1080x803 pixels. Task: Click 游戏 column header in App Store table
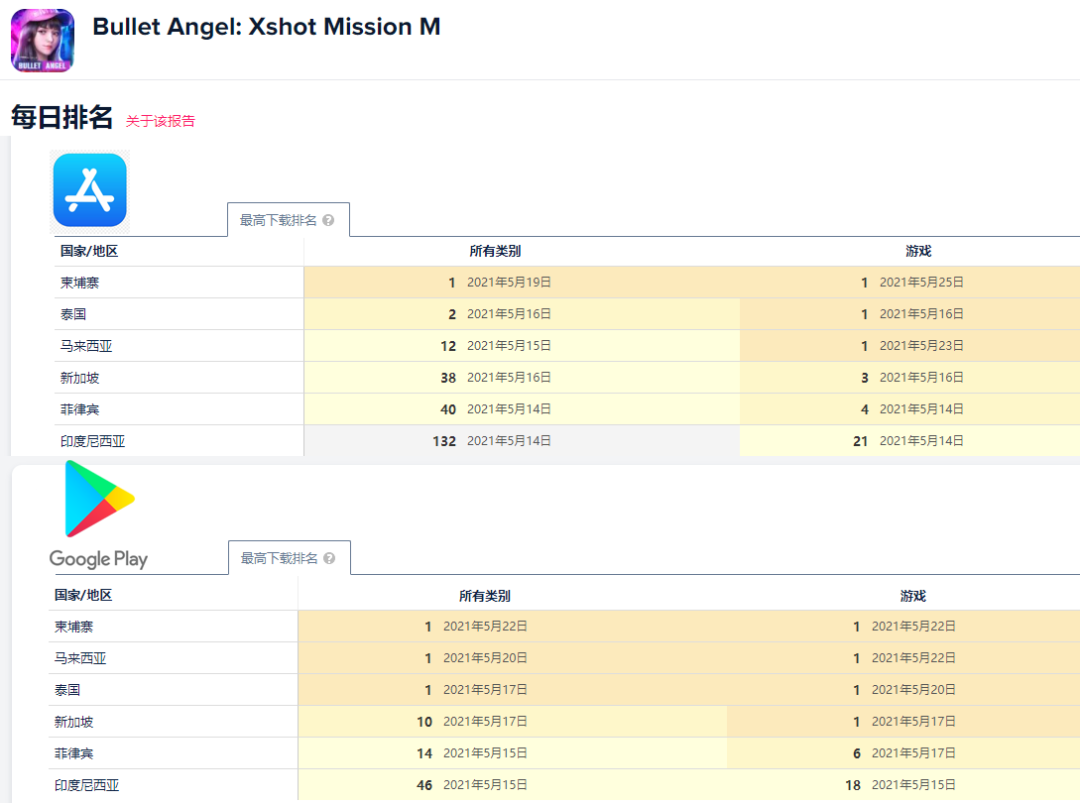click(x=918, y=251)
